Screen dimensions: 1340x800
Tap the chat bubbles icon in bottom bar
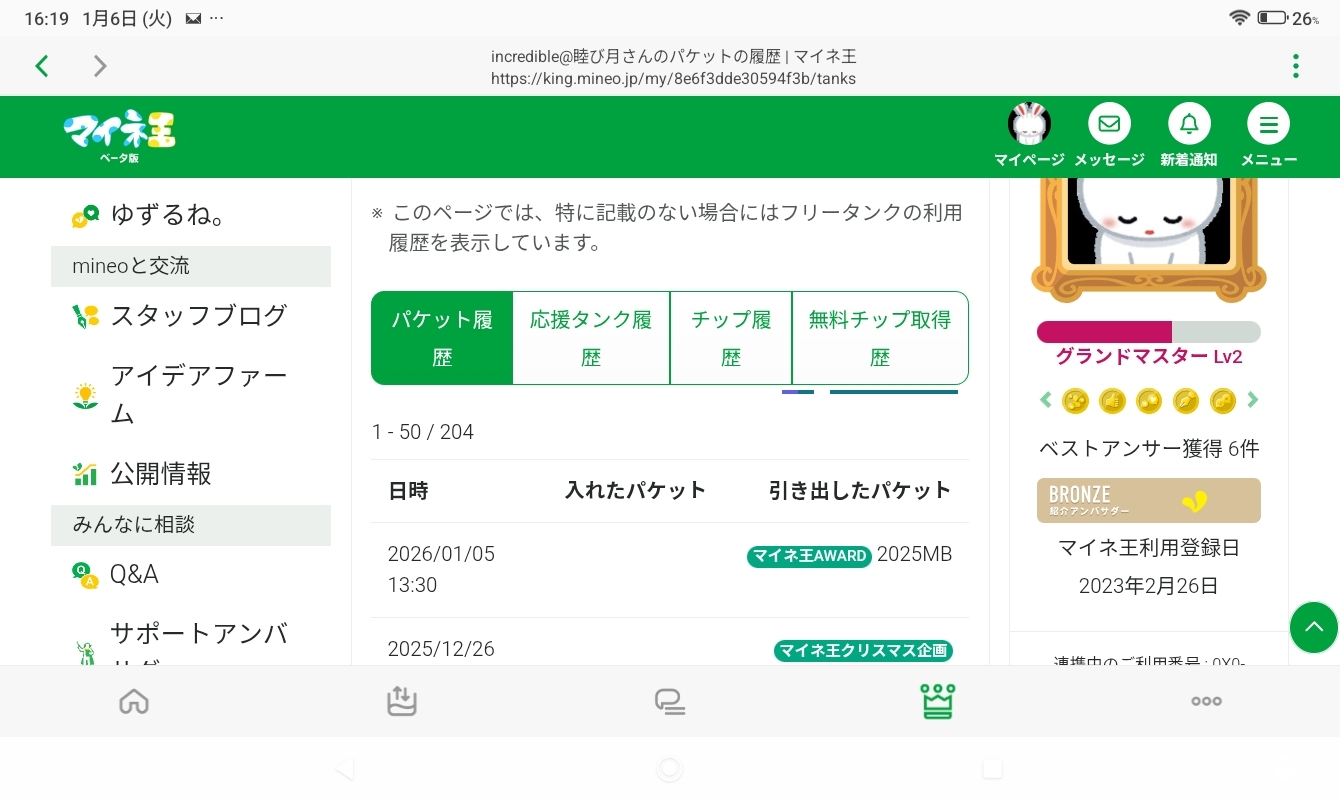click(x=669, y=702)
